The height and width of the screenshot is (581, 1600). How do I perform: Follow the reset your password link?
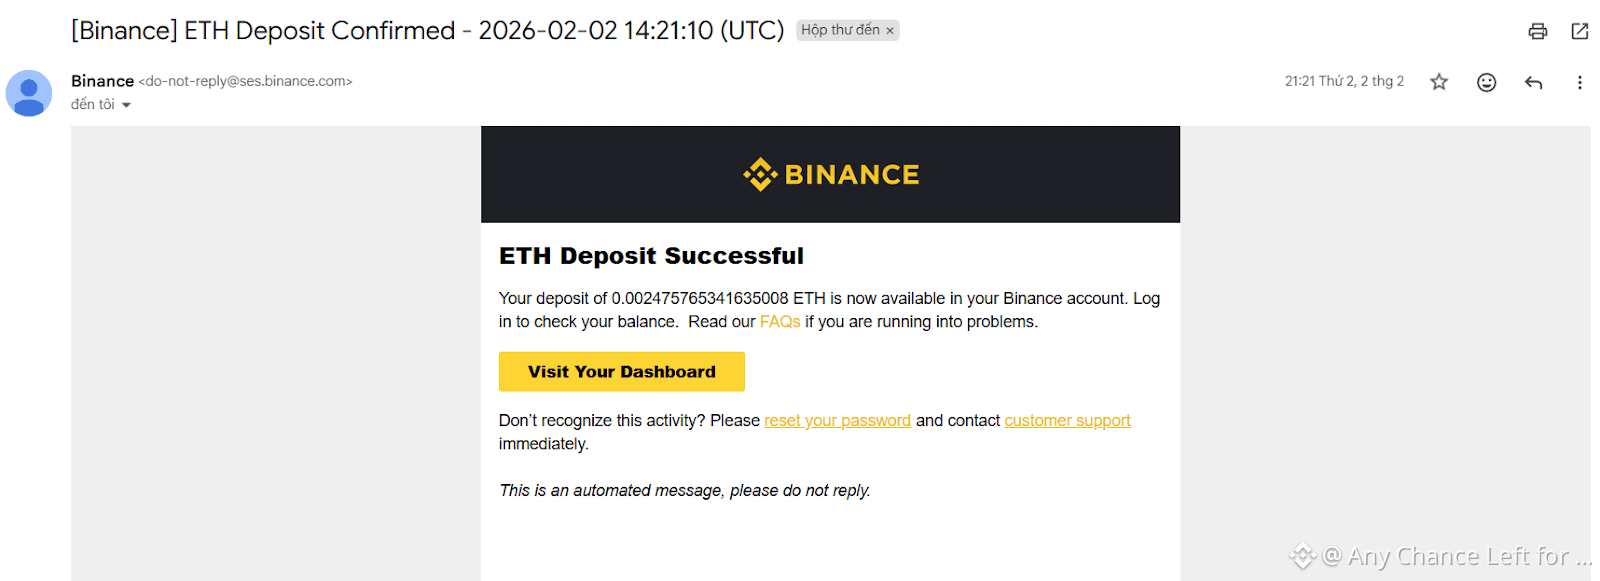837,421
